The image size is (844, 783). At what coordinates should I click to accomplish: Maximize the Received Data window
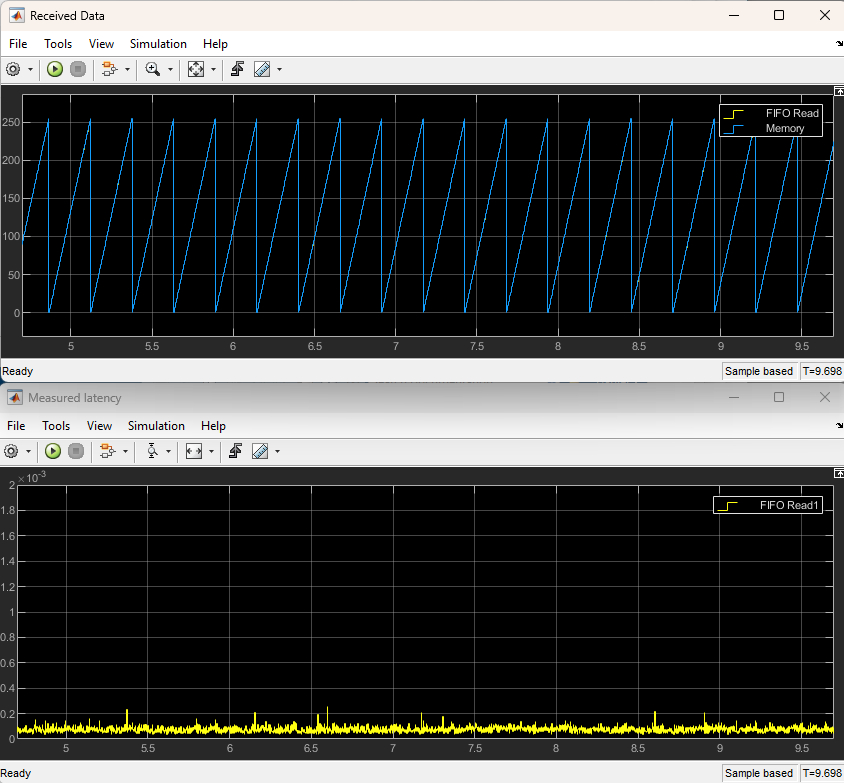[x=779, y=15]
